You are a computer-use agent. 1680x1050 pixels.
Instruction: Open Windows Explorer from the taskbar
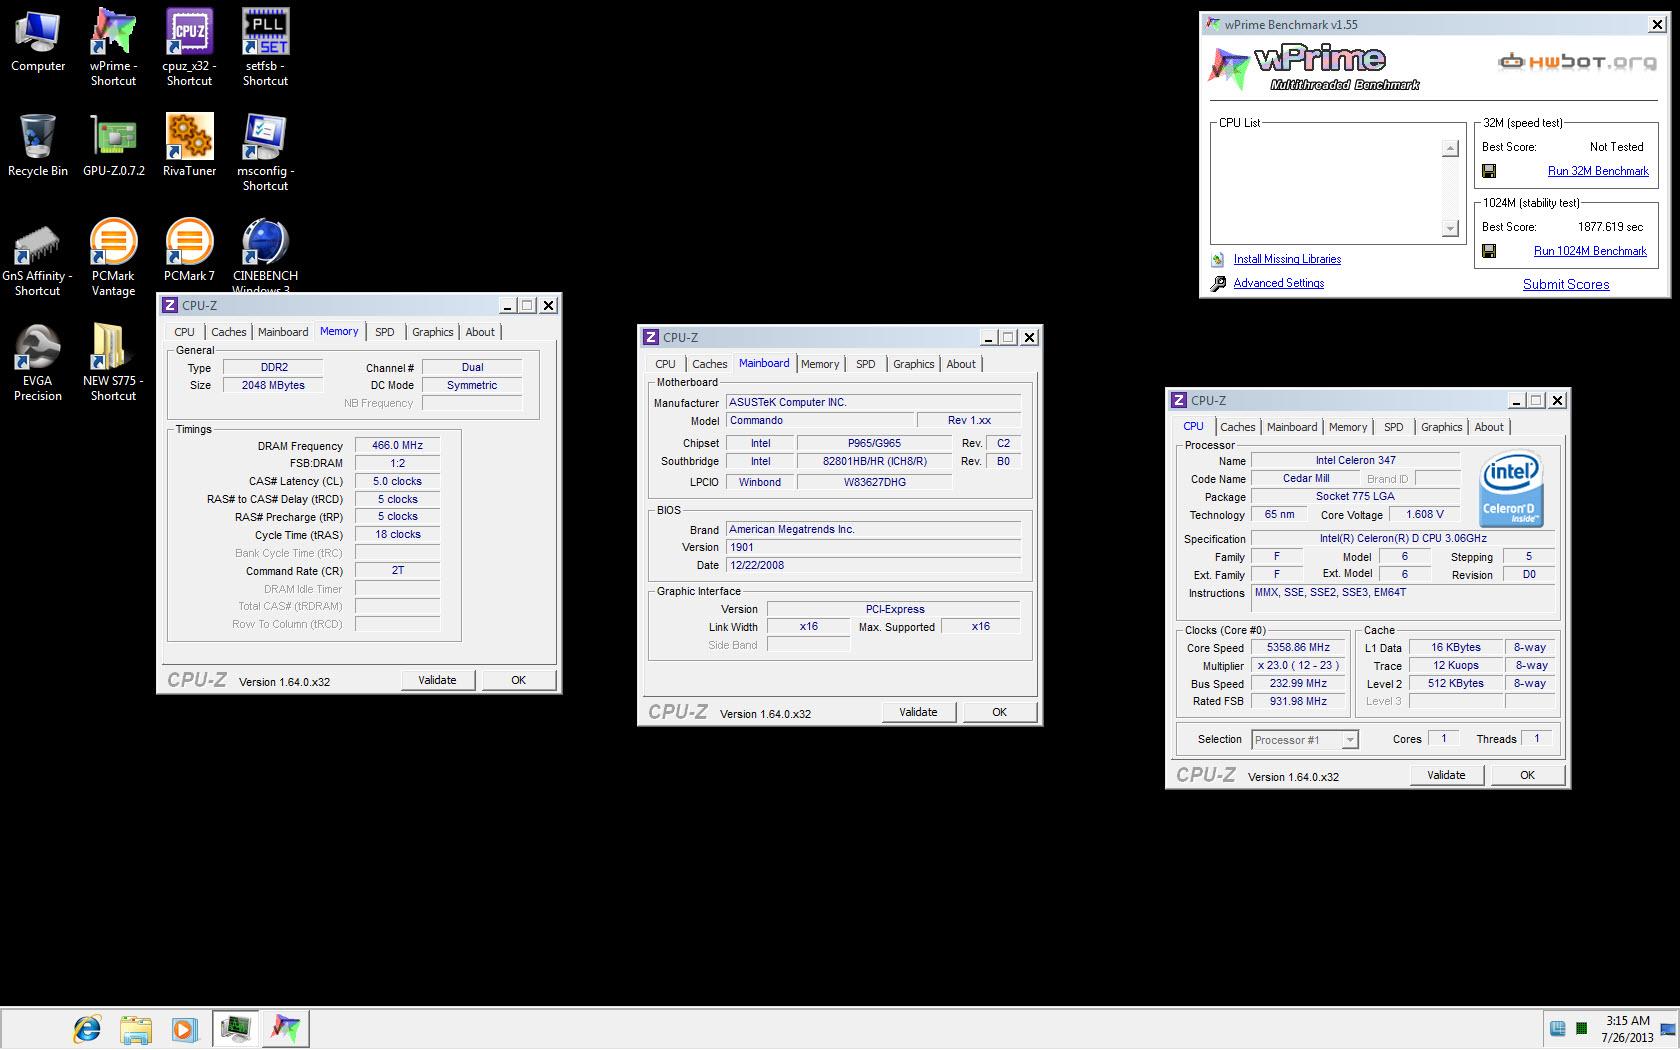tap(135, 1028)
